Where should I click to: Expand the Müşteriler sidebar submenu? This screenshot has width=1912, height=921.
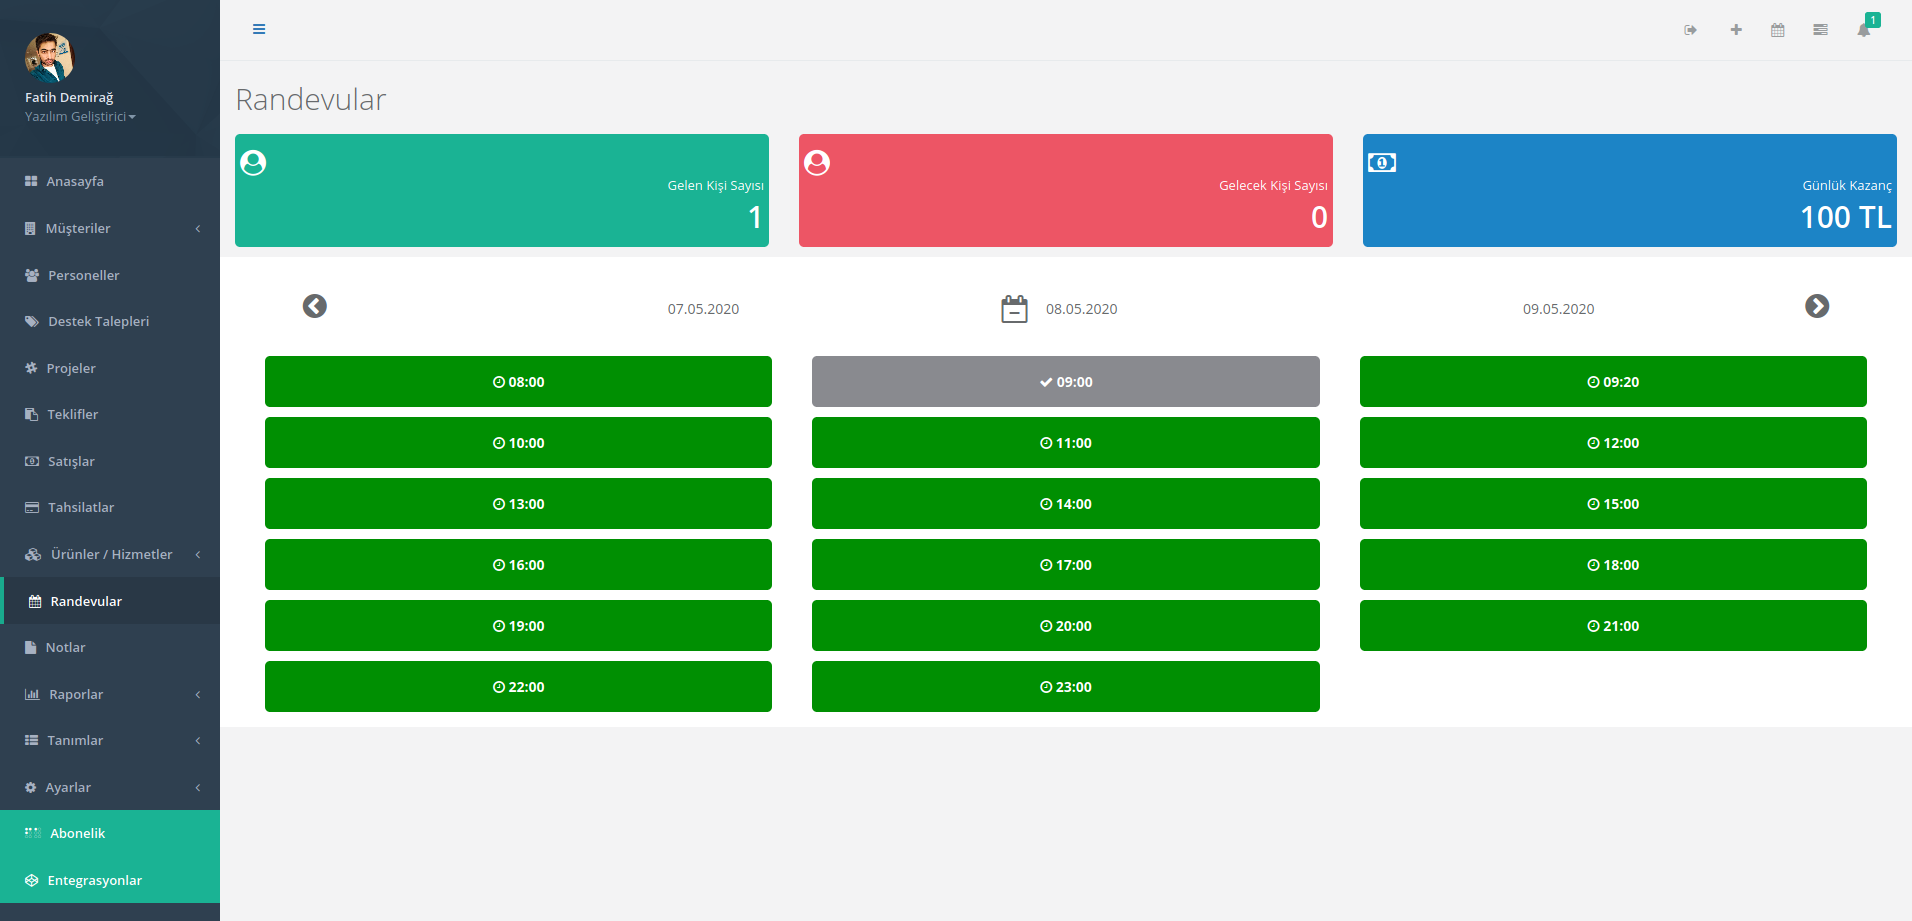[x=110, y=228]
